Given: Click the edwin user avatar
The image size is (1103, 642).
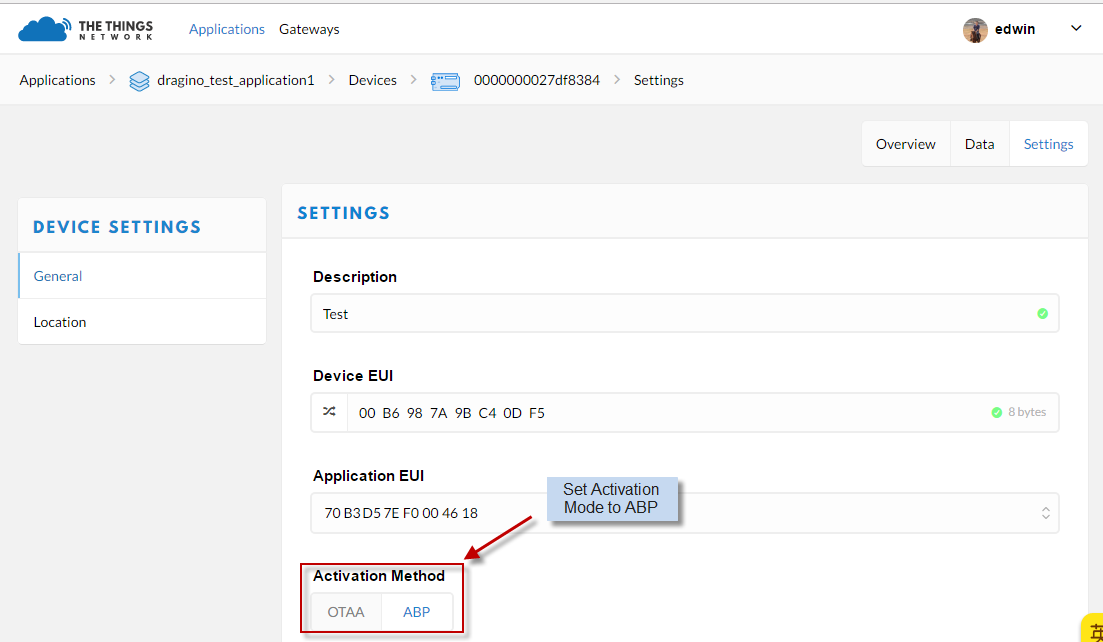Looking at the screenshot, I should tap(975, 30).
